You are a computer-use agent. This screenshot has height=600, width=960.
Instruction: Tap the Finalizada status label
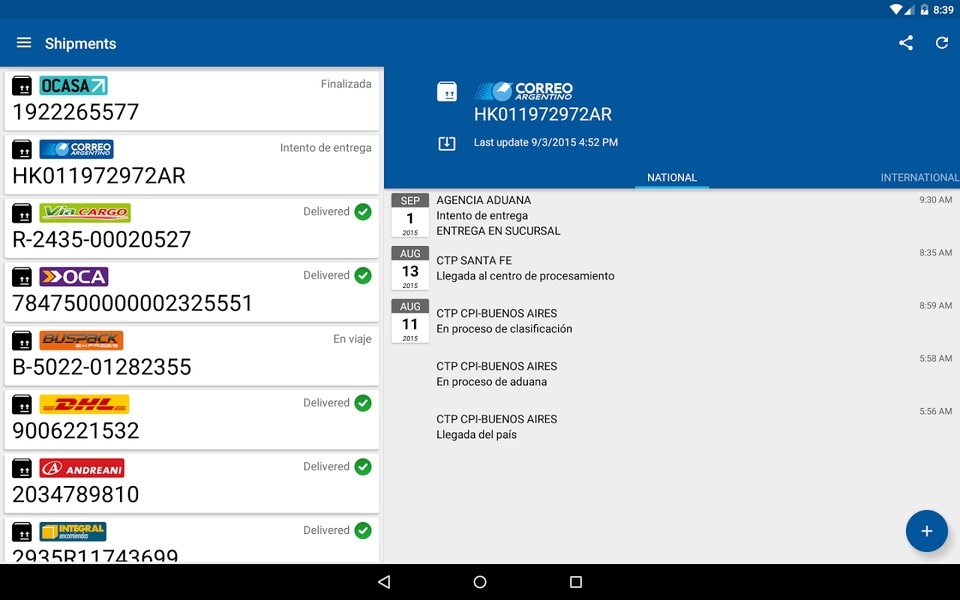(x=346, y=84)
